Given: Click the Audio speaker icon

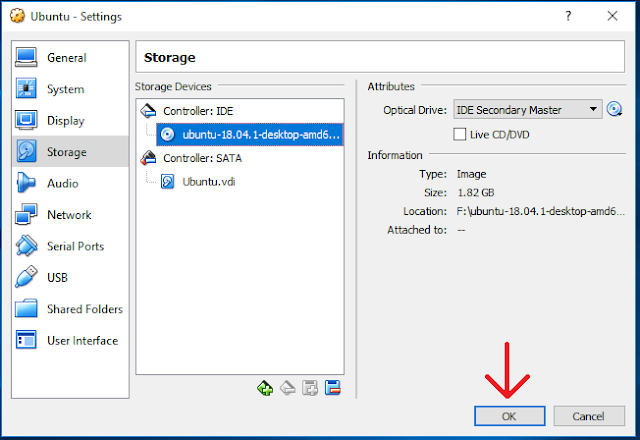Looking at the screenshot, I should tap(25, 182).
